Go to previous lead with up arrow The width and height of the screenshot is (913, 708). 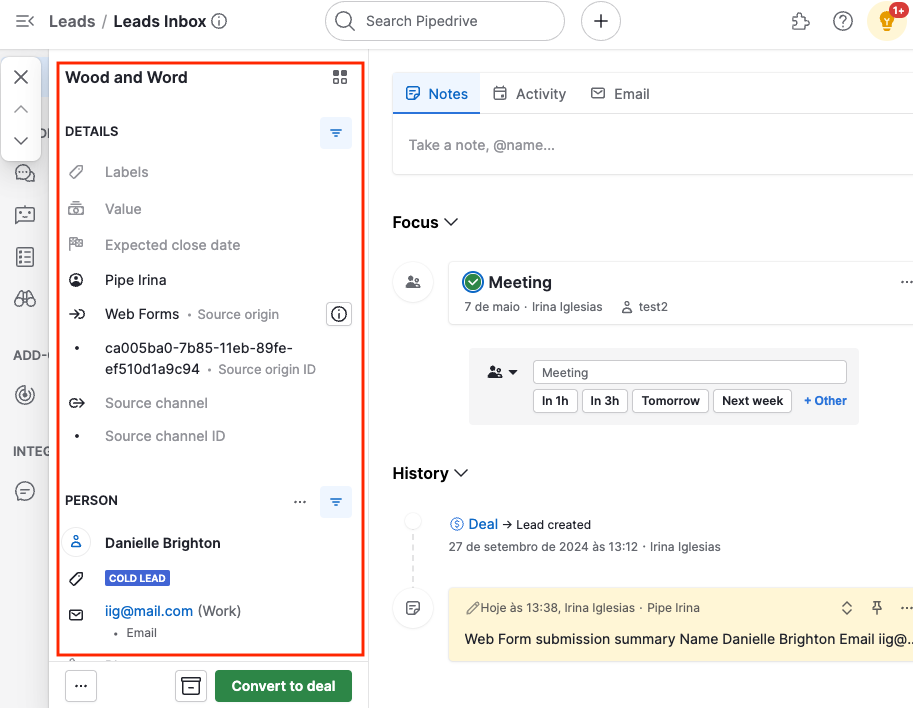point(21,109)
